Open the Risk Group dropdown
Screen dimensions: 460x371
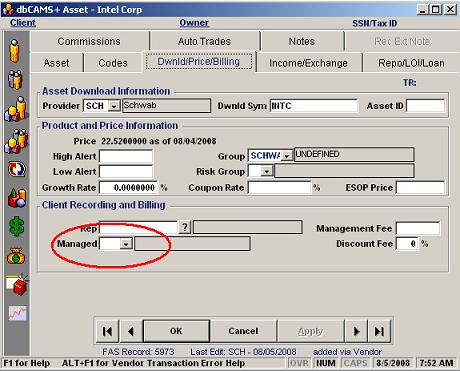coord(266,172)
